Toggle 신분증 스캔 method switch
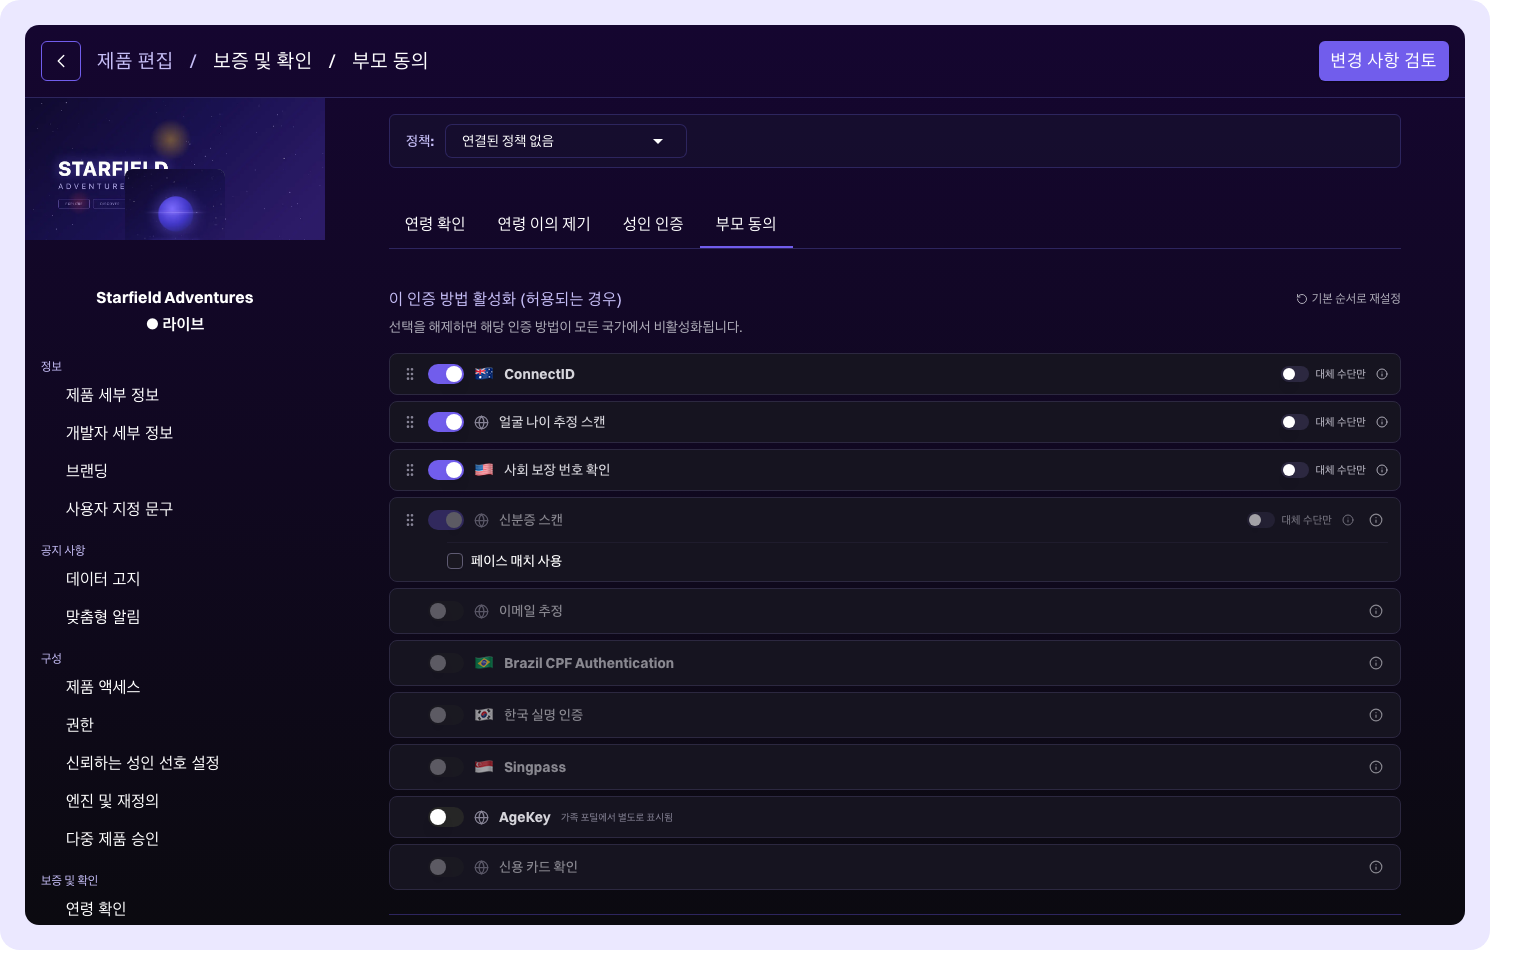 coord(446,520)
